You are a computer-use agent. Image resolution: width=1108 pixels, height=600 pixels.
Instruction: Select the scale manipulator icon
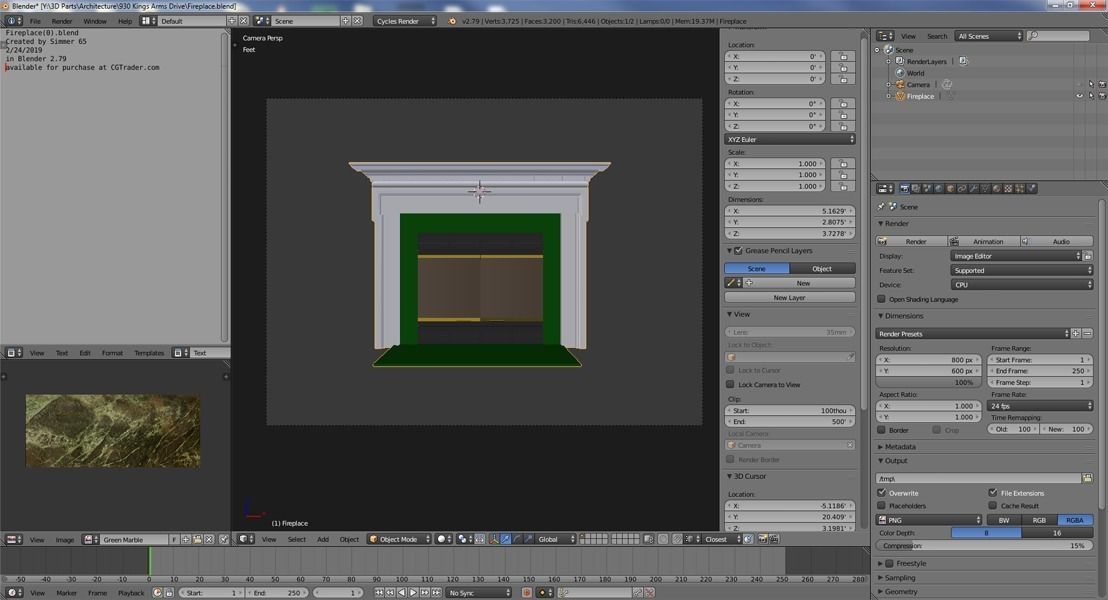click(x=529, y=539)
